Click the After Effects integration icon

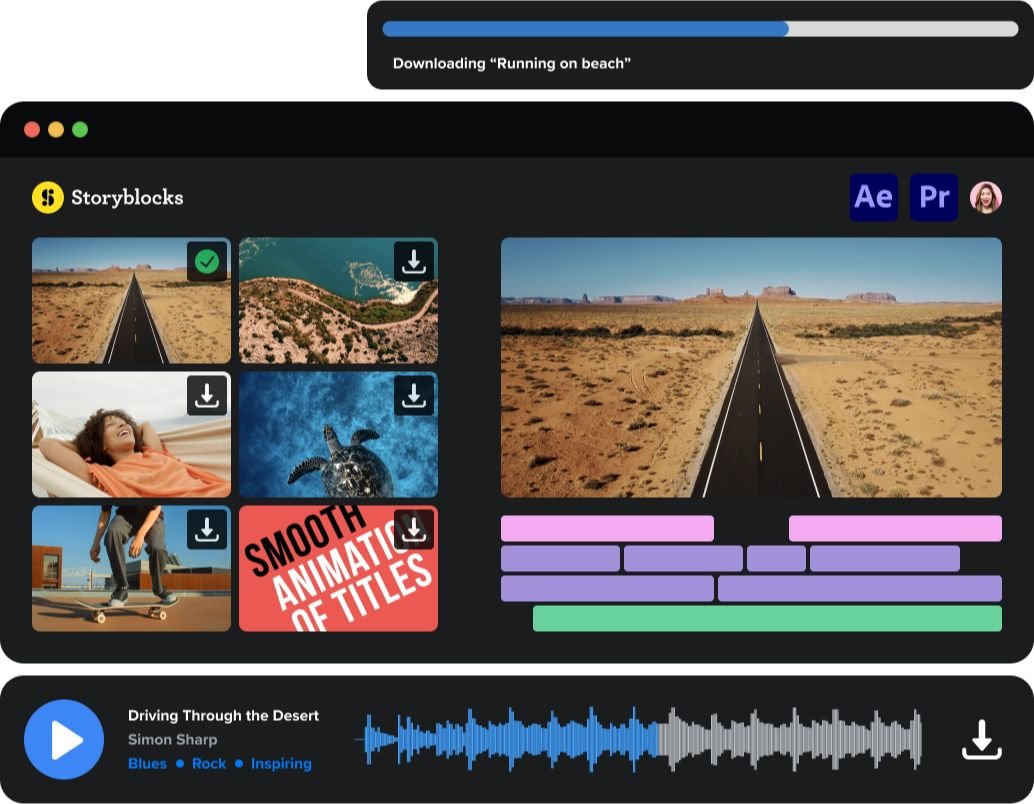click(873, 197)
